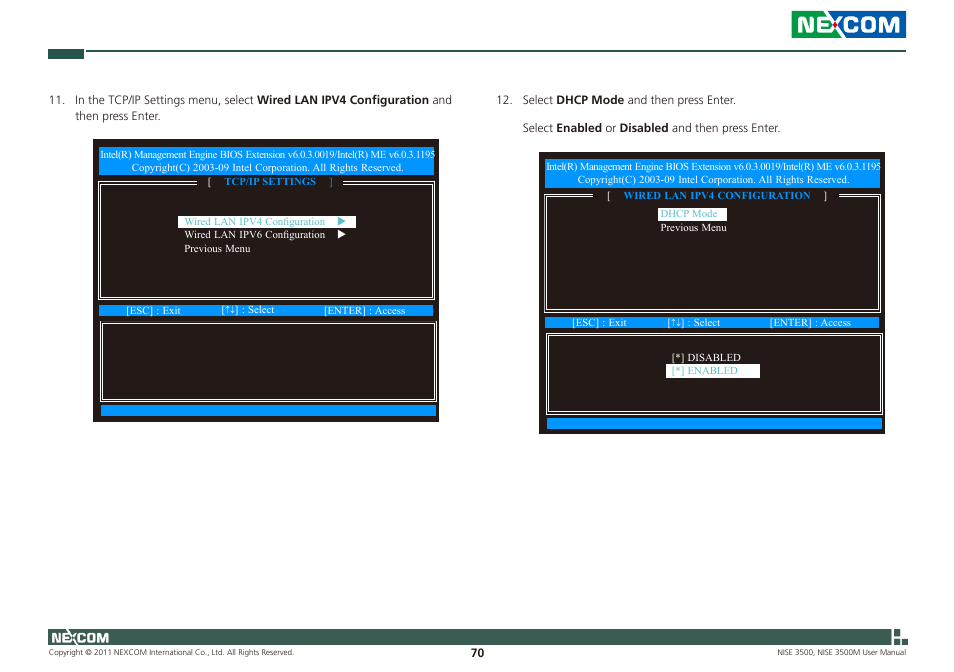The image size is (954, 672).
Task: Select the highlighted [*] ENABLED option
Action: [712, 371]
